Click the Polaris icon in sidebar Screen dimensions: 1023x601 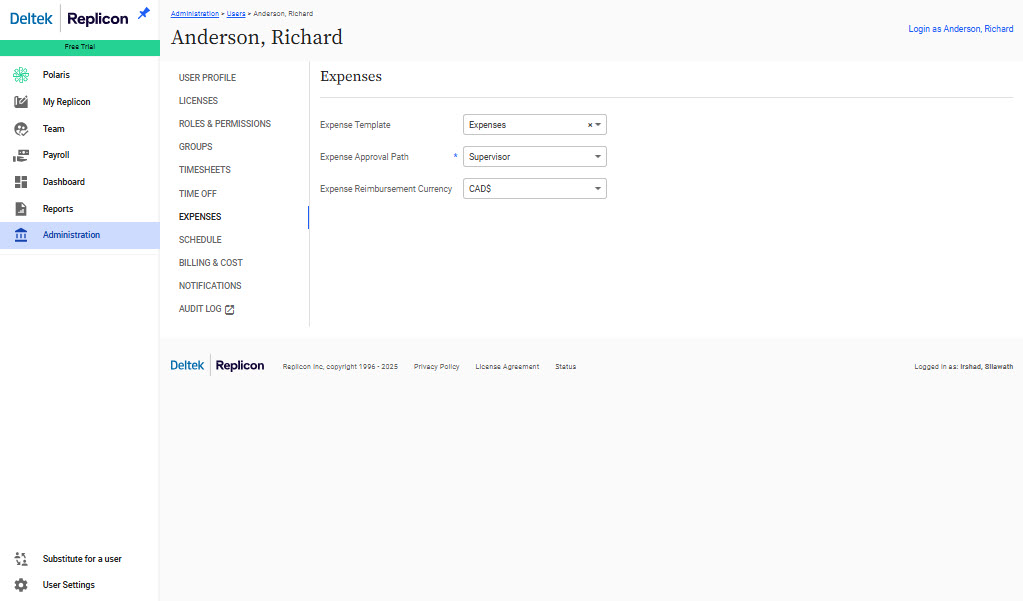pyautogui.click(x=21, y=75)
